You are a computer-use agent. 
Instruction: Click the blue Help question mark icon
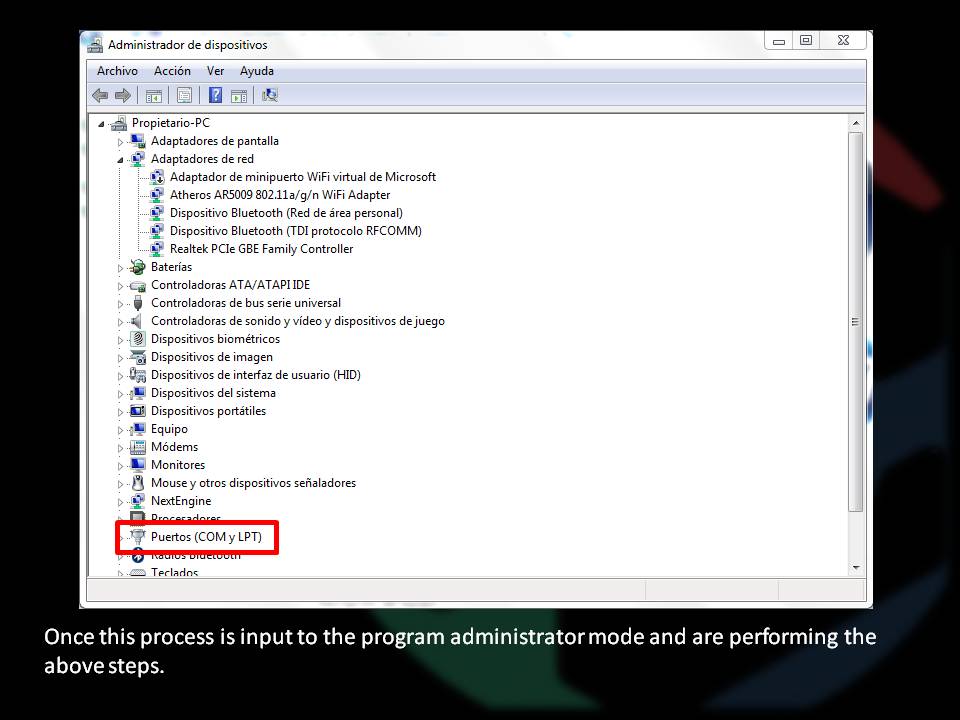[216, 95]
